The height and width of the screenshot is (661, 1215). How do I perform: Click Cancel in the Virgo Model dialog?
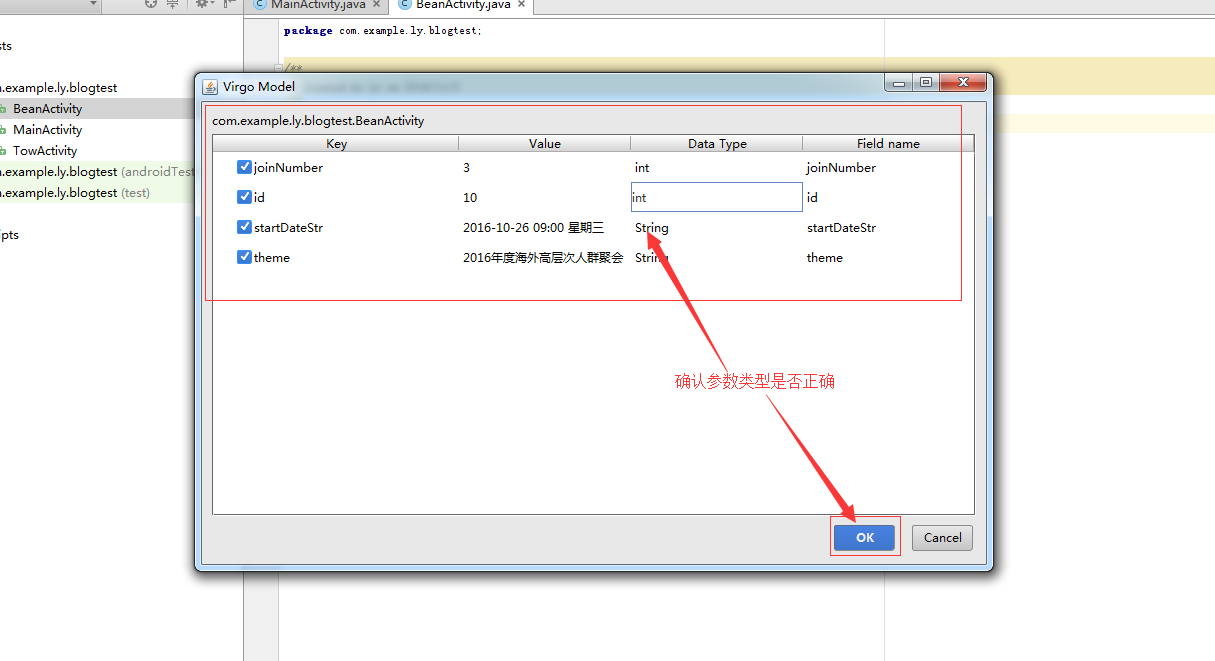coord(942,537)
